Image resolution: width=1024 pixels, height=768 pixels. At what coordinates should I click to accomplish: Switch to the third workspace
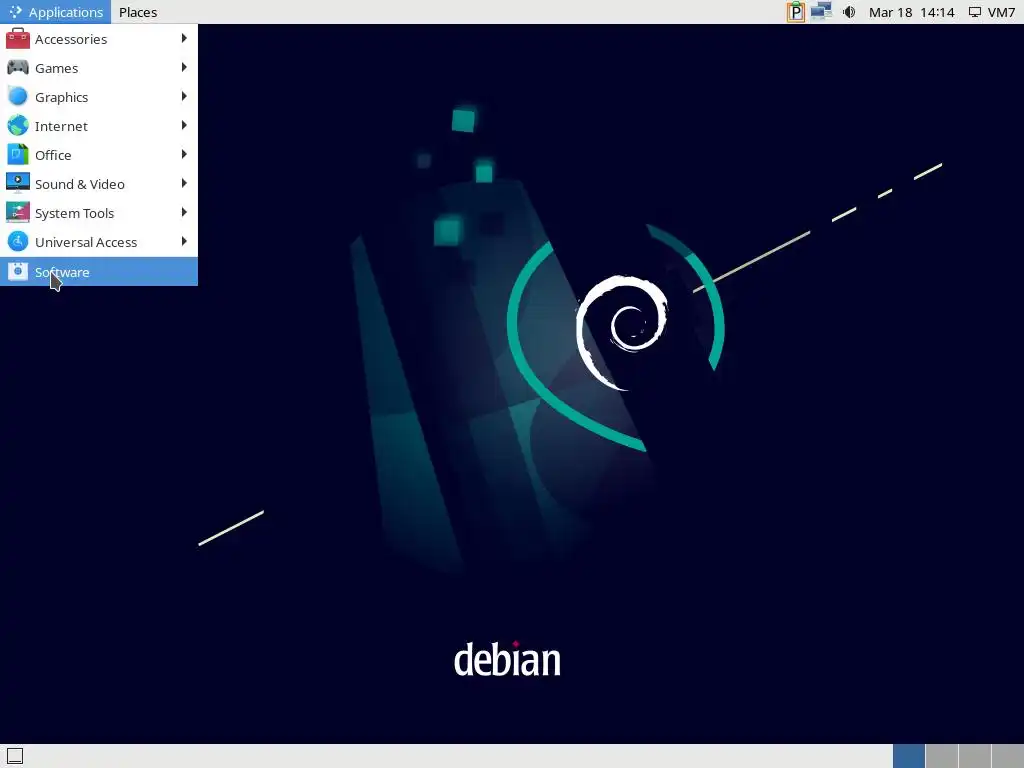pos(974,756)
